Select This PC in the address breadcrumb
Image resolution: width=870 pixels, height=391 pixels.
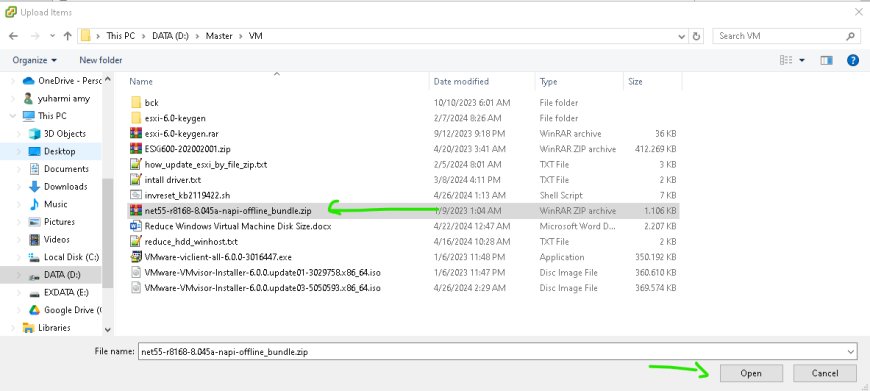coord(120,35)
